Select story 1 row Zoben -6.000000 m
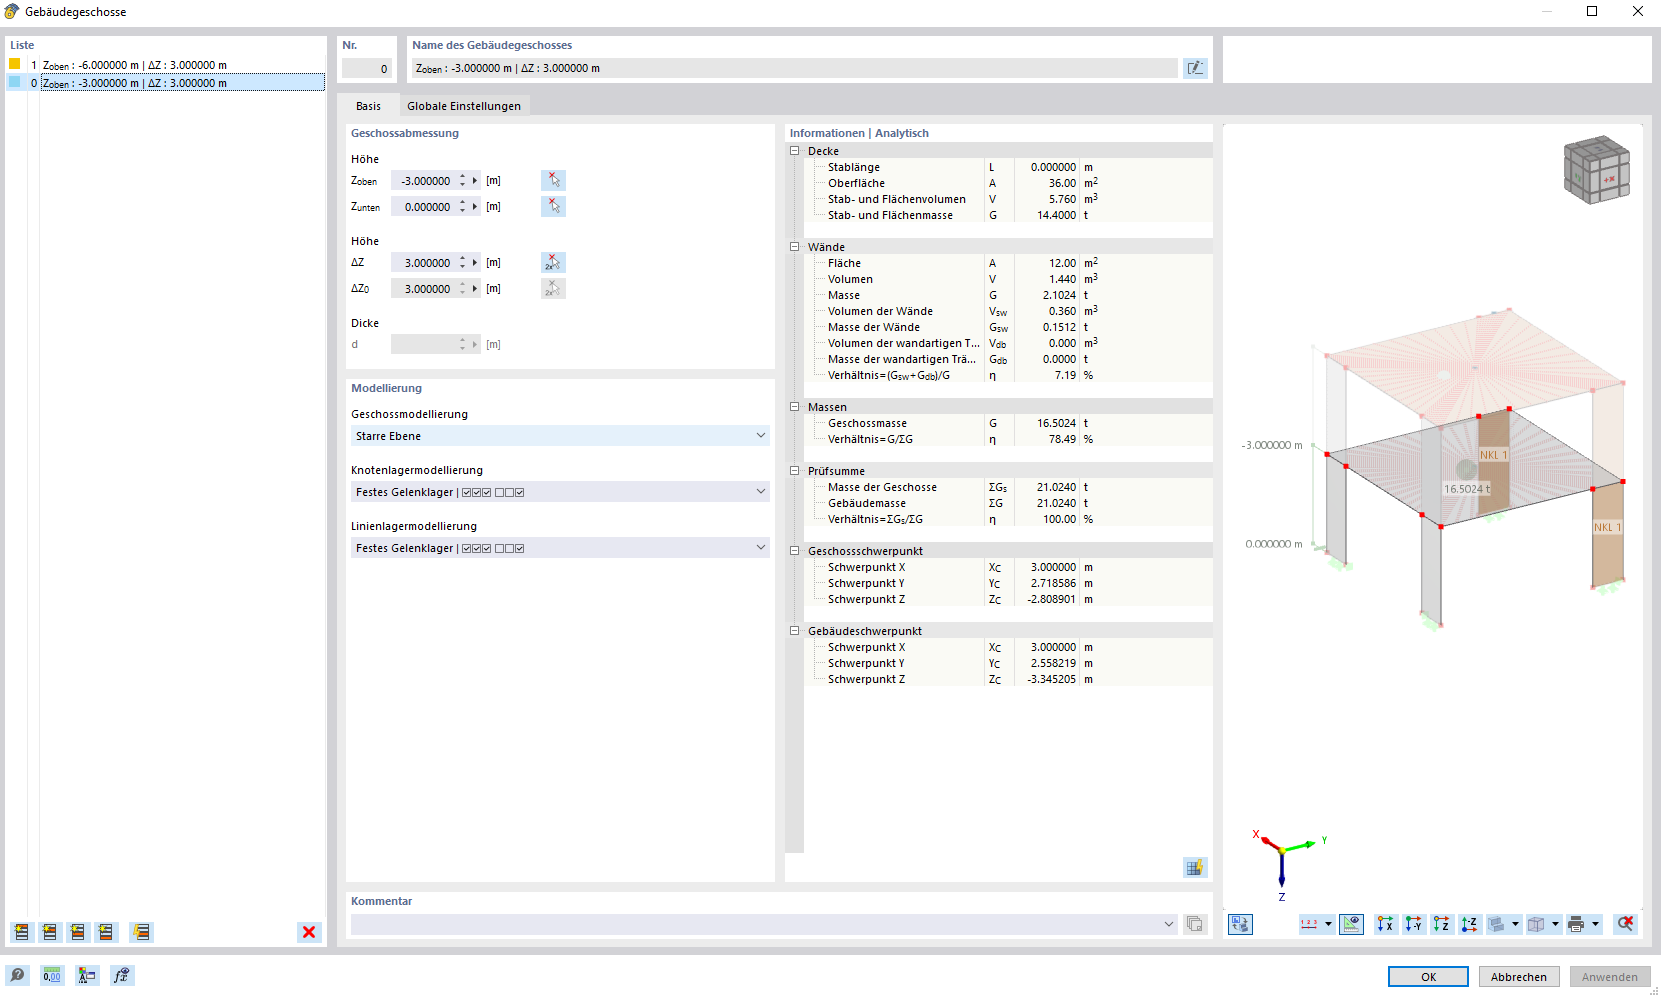 click(x=165, y=65)
